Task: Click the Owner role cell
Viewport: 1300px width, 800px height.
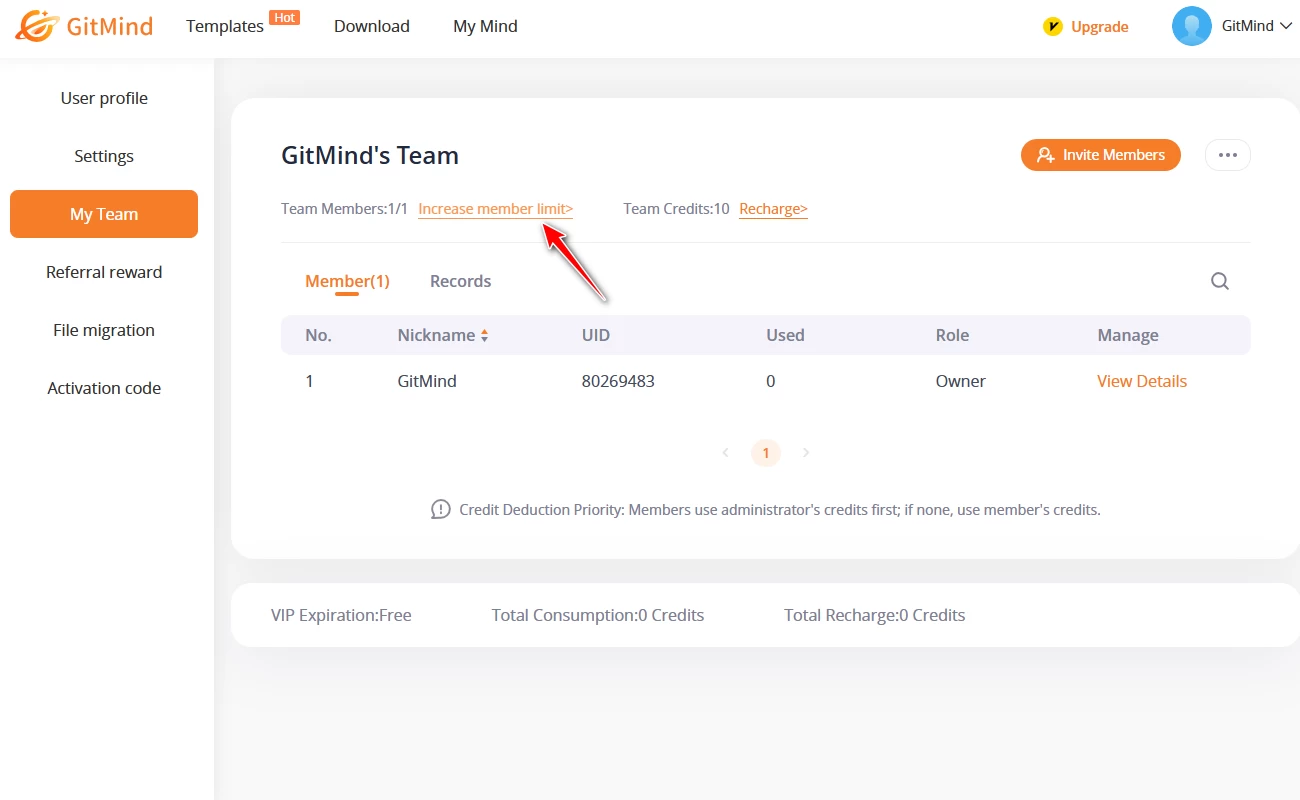Action: 961,381
